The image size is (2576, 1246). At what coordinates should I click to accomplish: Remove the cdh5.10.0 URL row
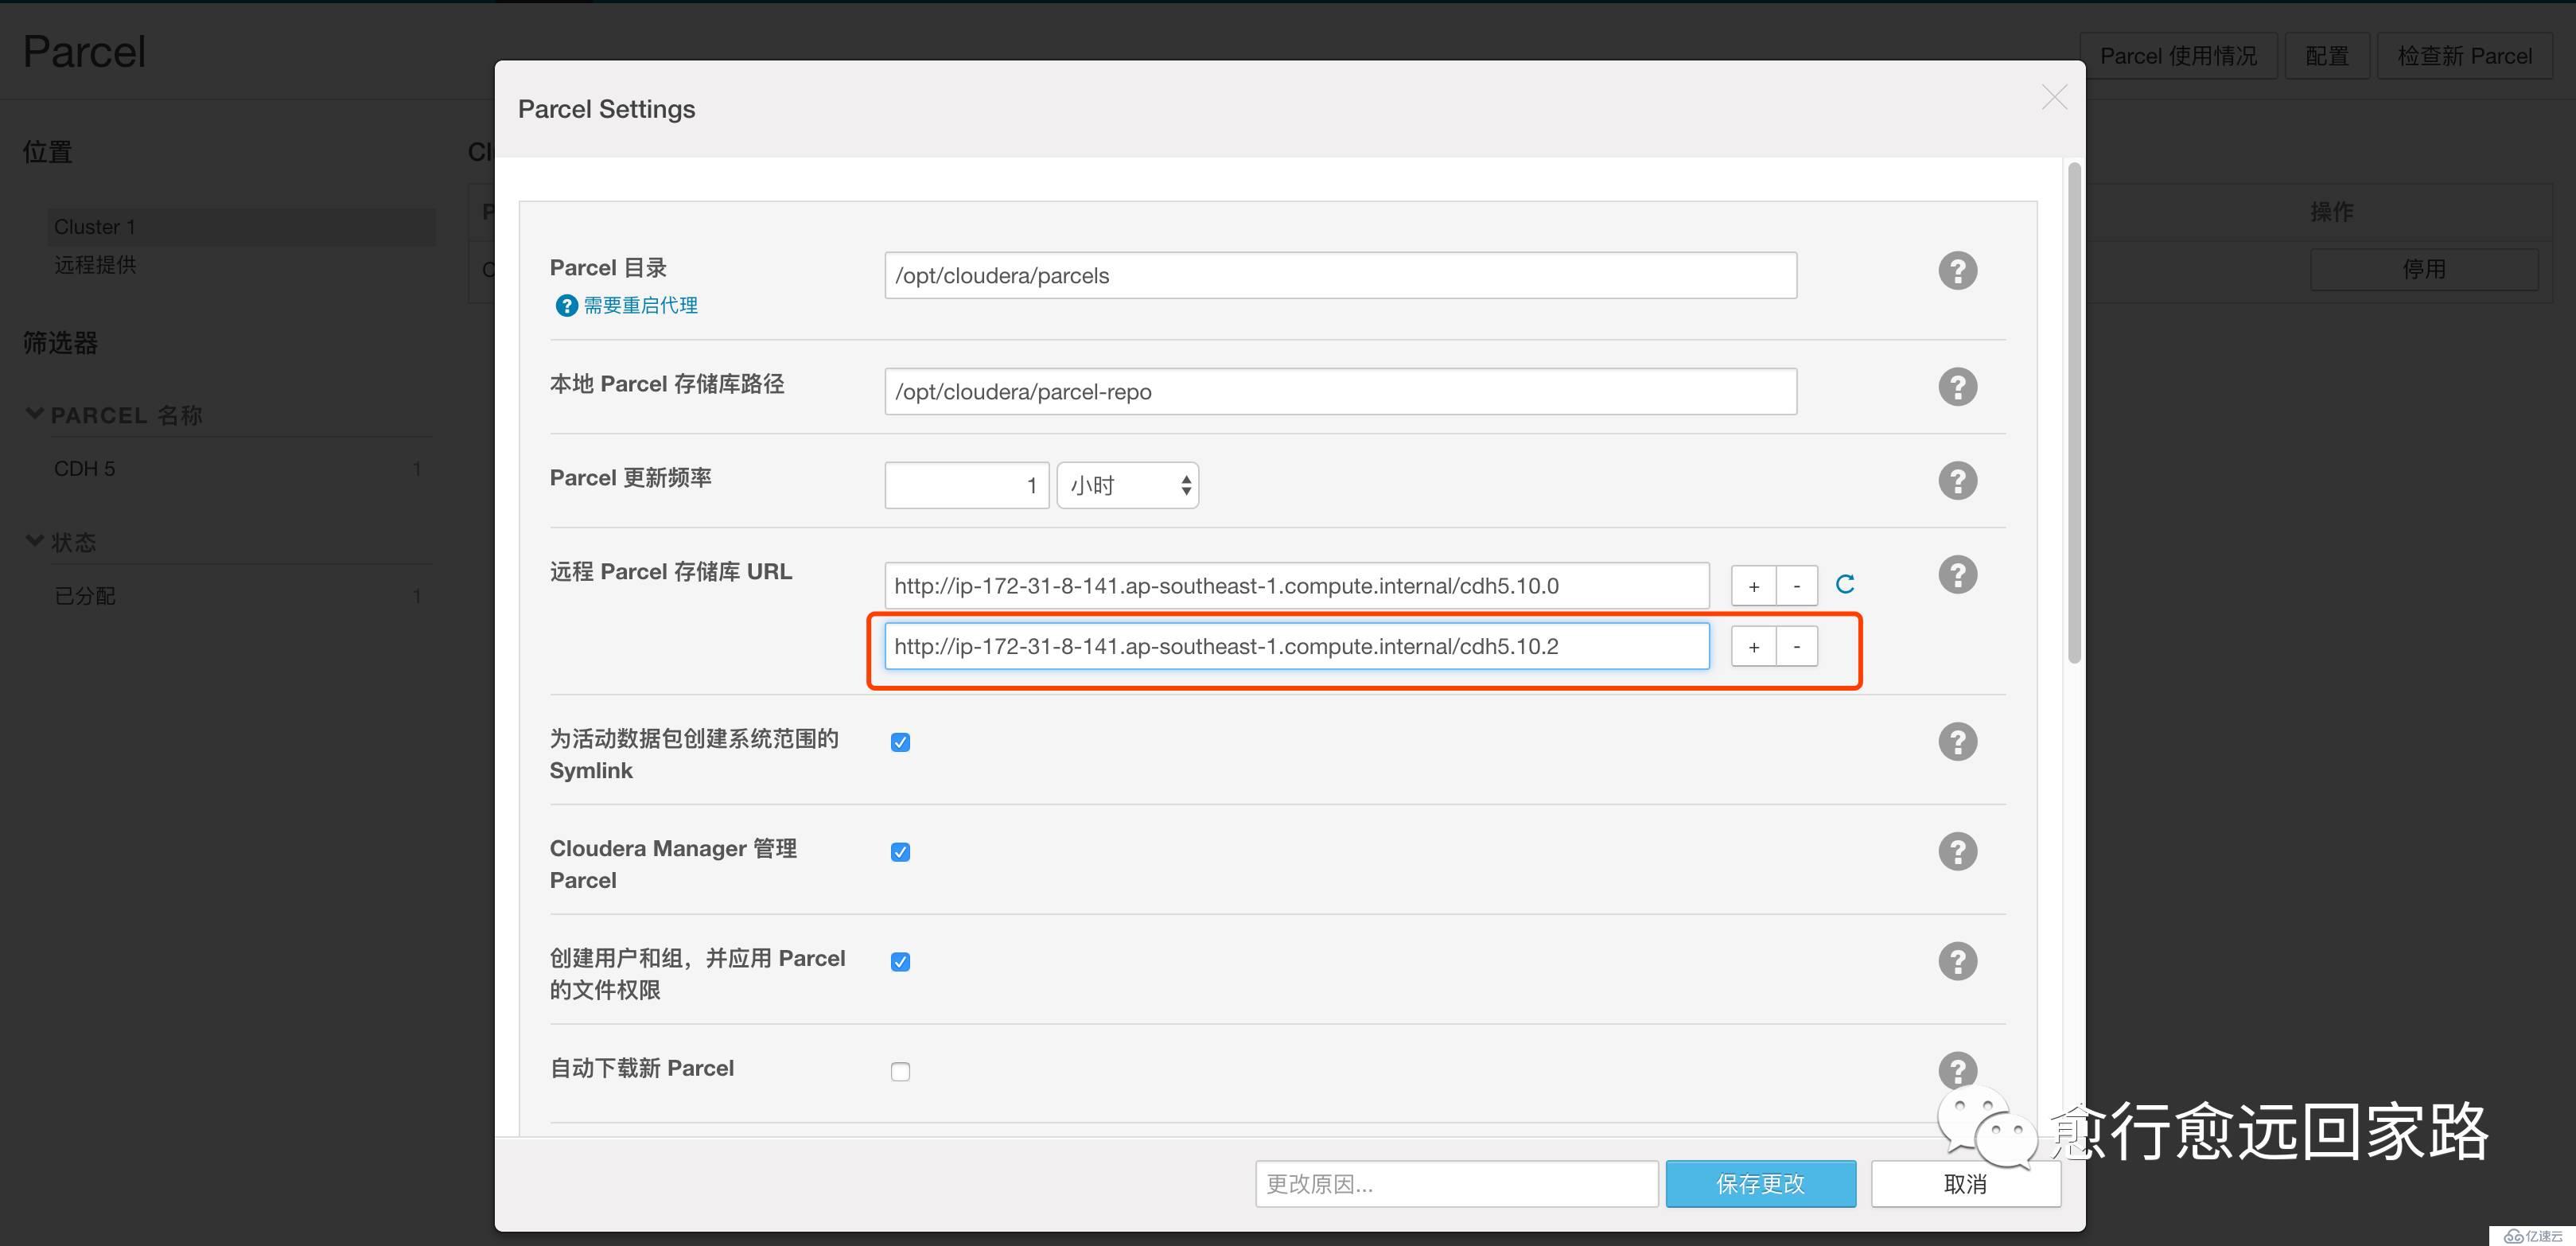point(1796,587)
